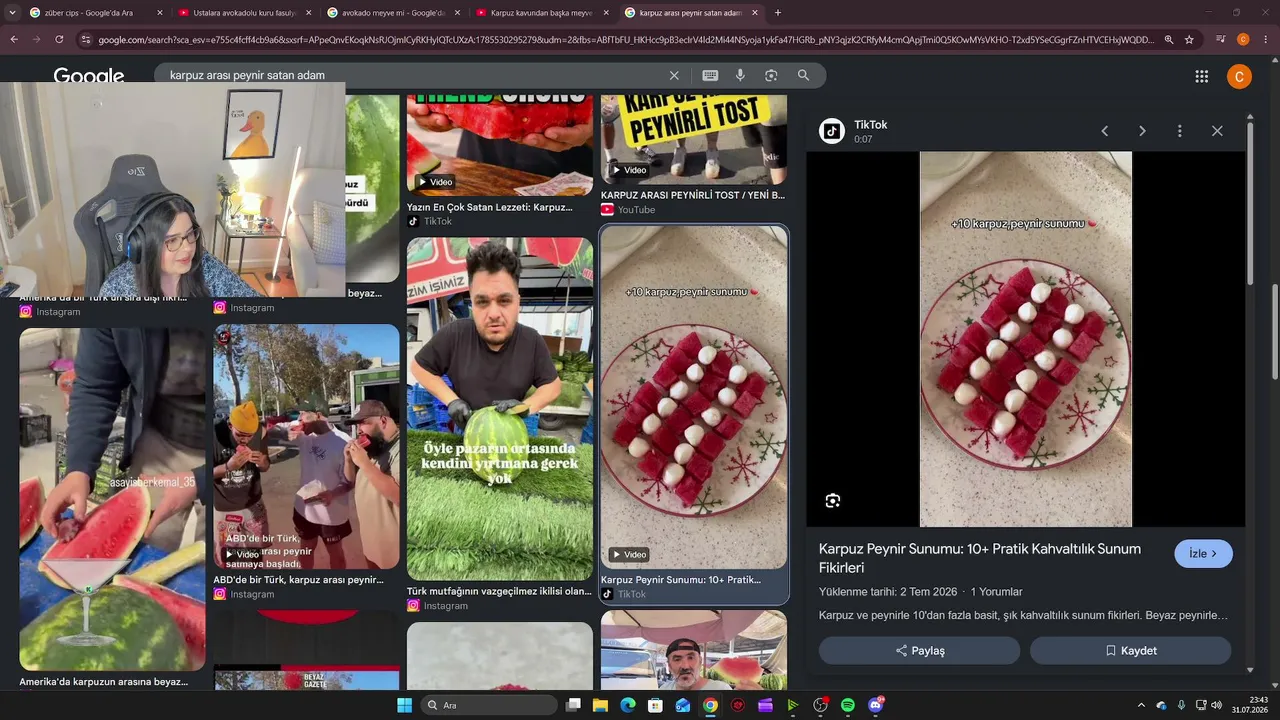Click the magnifier search submit icon
1280x720 pixels.
803,75
